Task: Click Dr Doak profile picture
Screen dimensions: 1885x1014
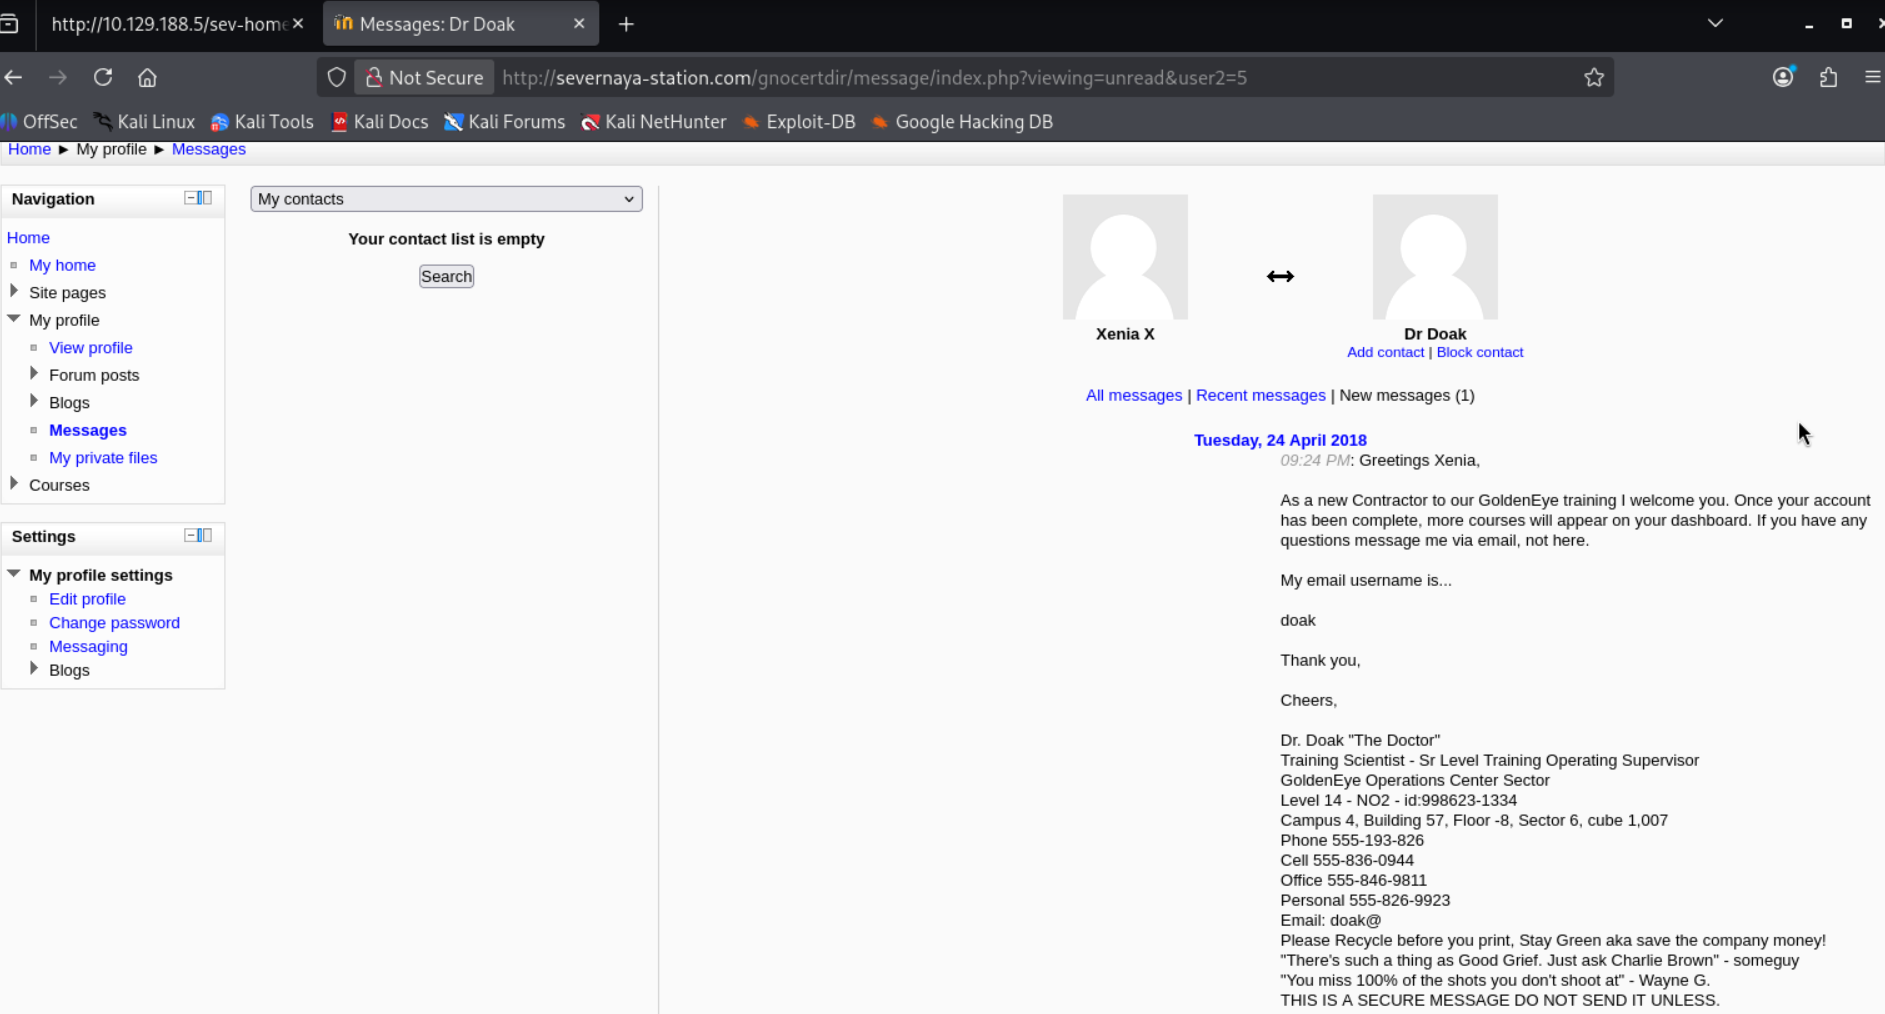Action: [x=1435, y=257]
